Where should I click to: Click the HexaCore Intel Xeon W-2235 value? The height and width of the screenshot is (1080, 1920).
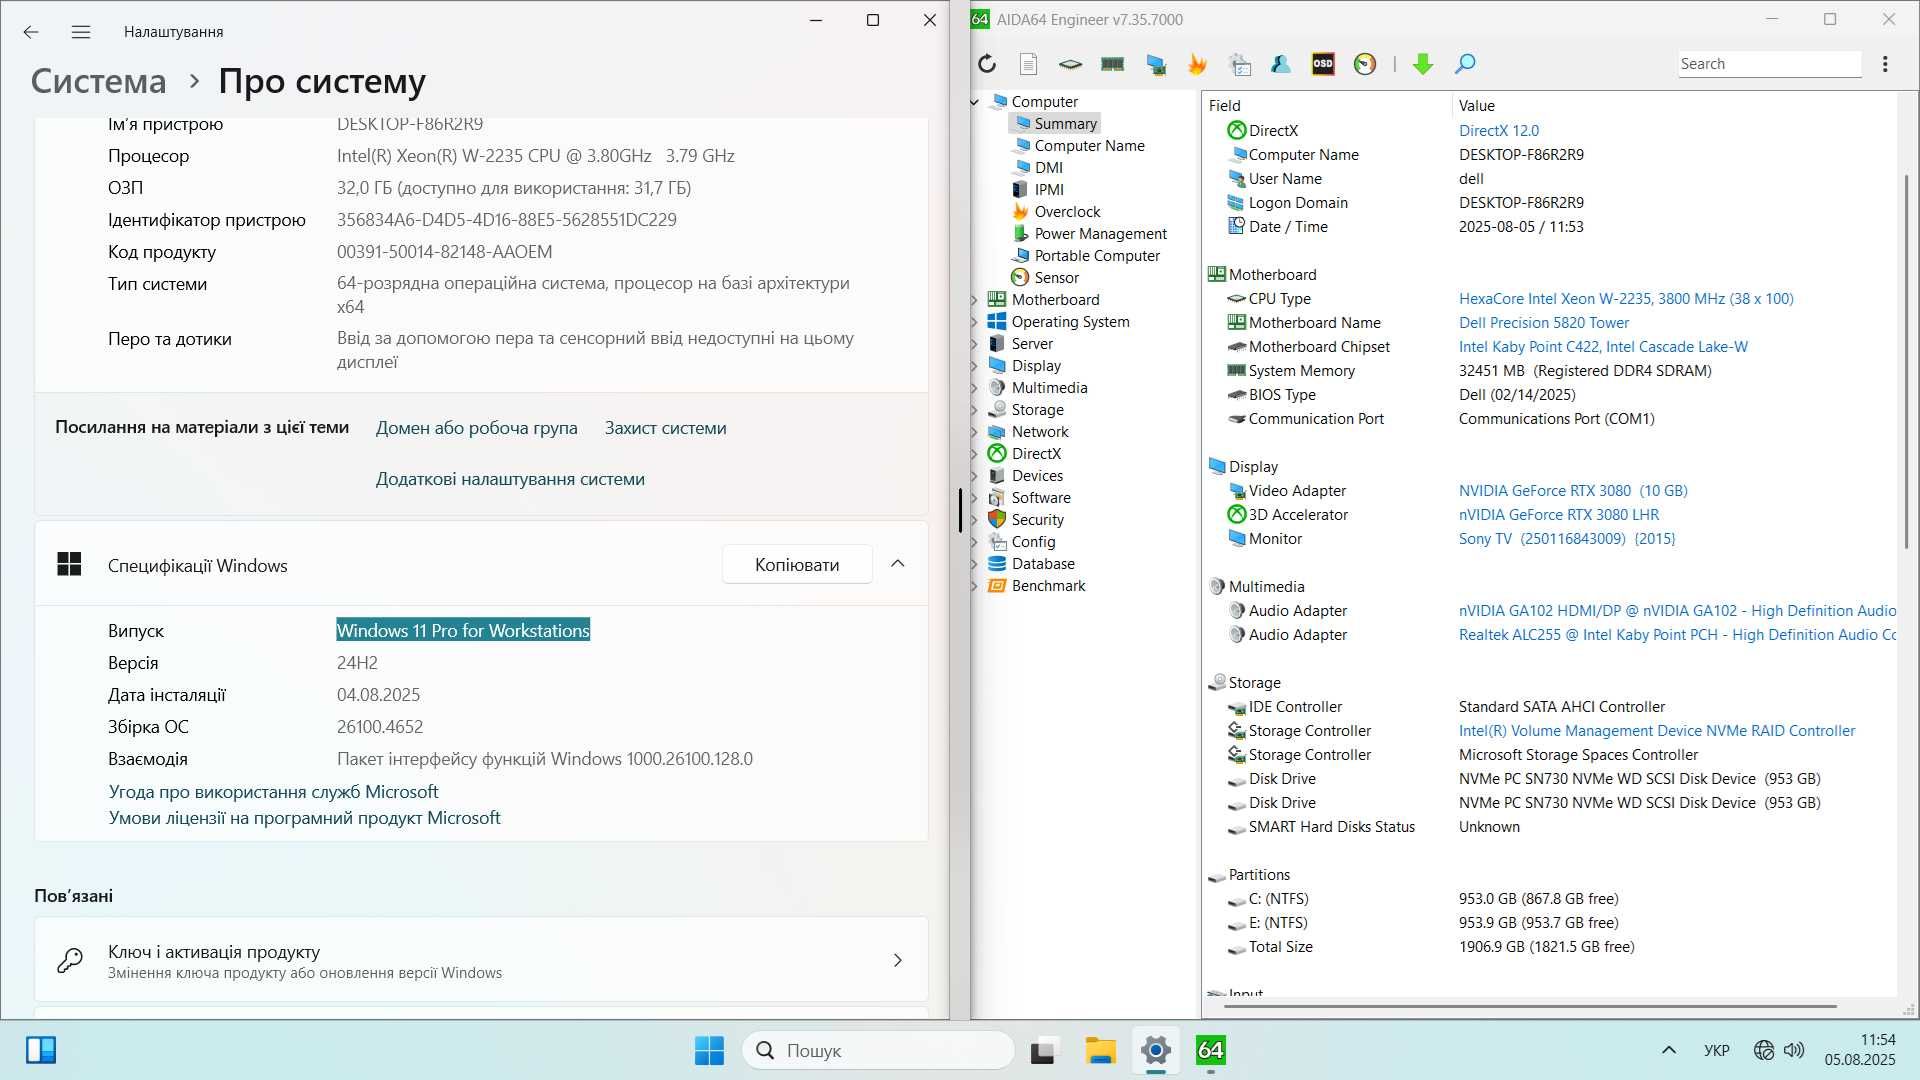point(1625,299)
